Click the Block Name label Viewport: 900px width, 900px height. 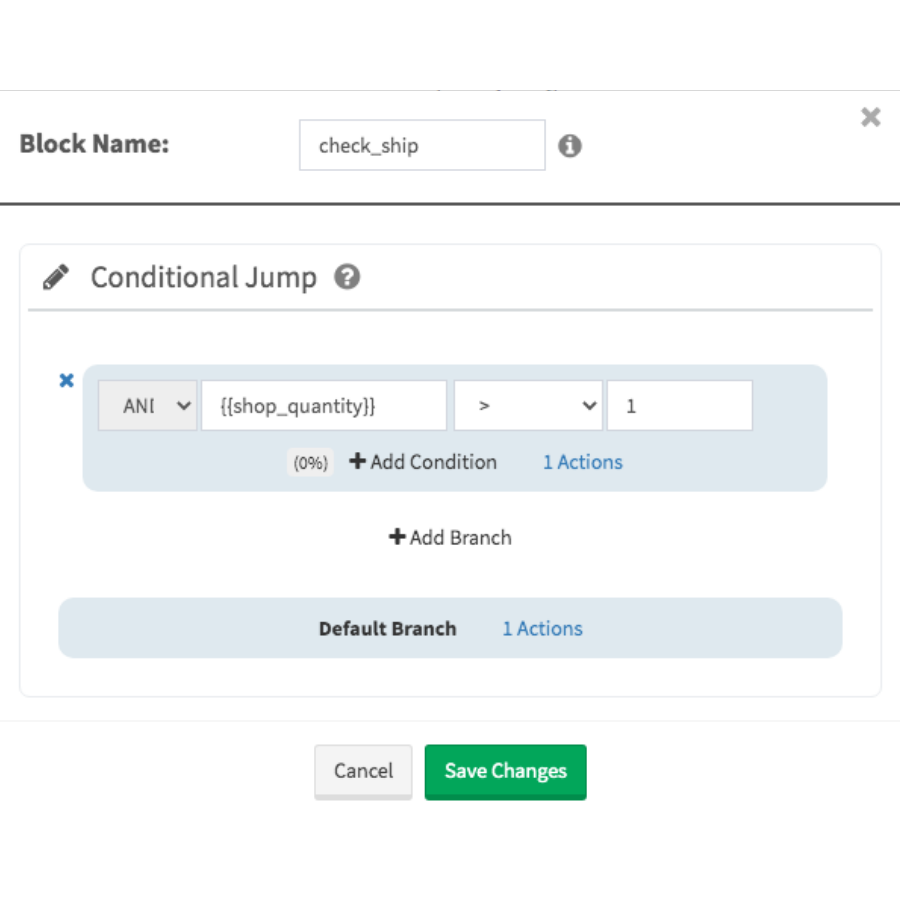94,143
